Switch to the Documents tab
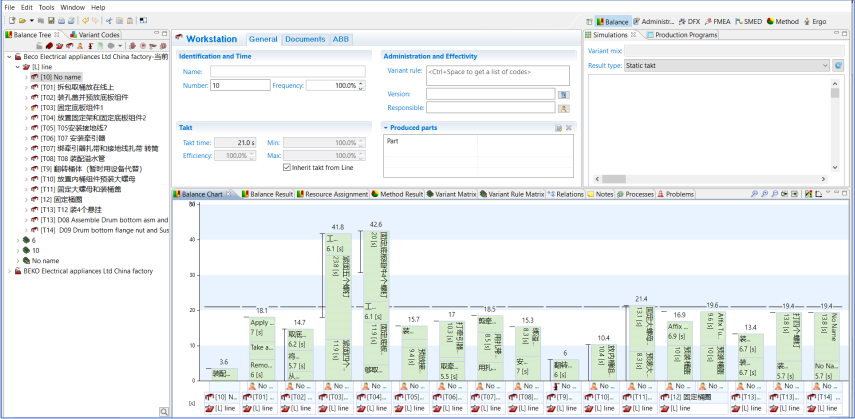The width and height of the screenshot is (855, 419). click(304, 39)
